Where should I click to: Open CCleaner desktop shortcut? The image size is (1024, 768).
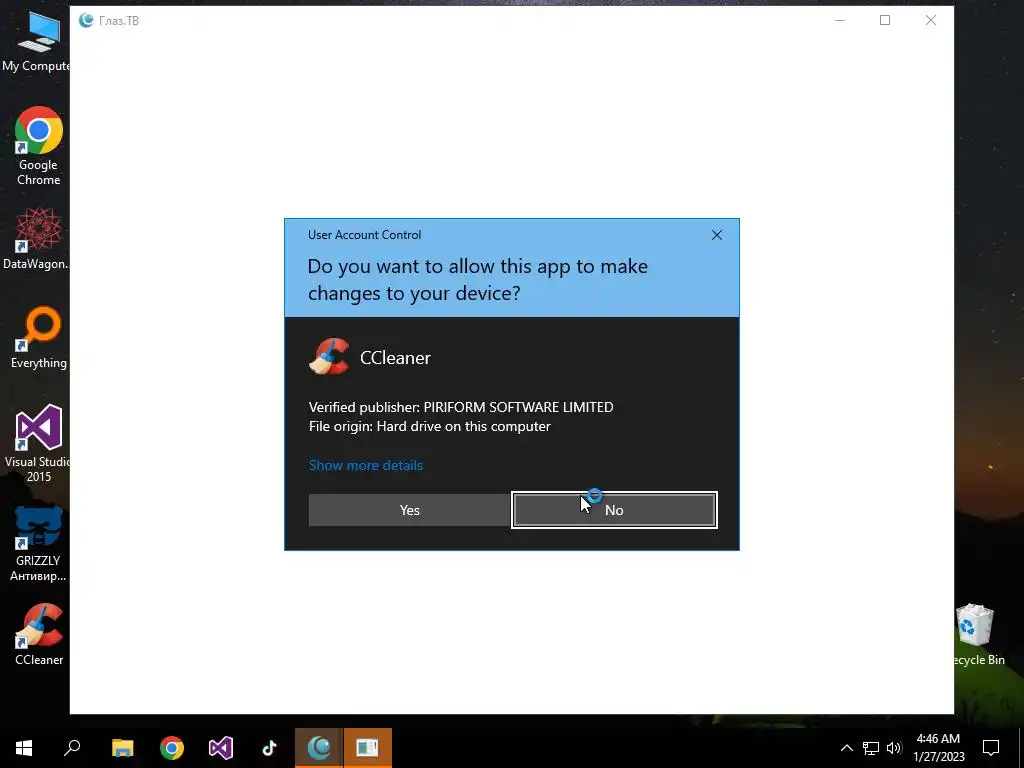click(39, 634)
